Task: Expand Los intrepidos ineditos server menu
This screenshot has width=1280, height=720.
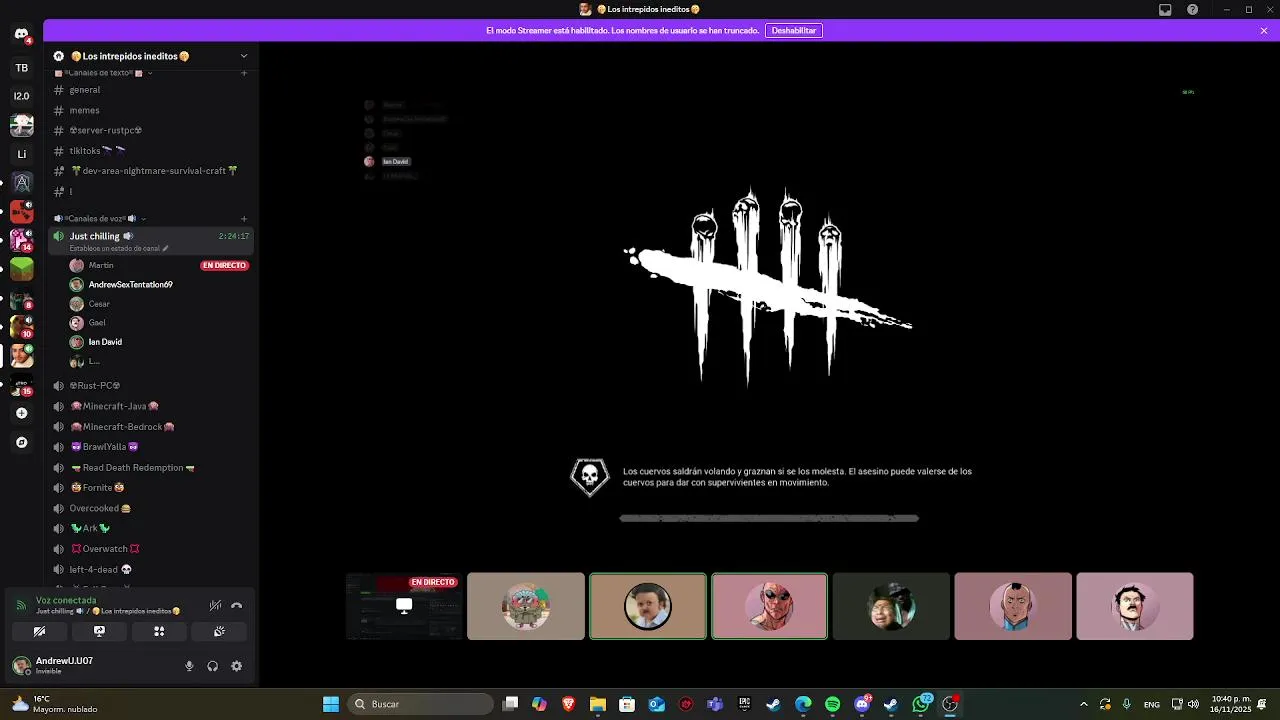Action: (x=244, y=56)
